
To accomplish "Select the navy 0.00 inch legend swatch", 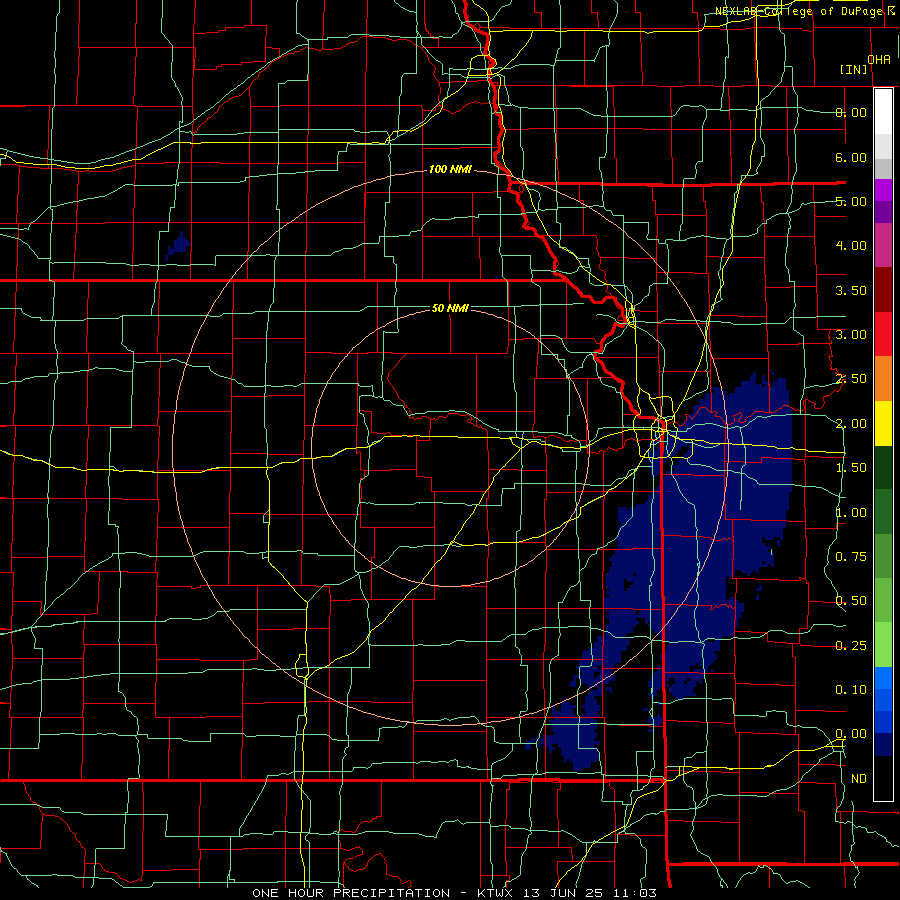I will (883, 744).
